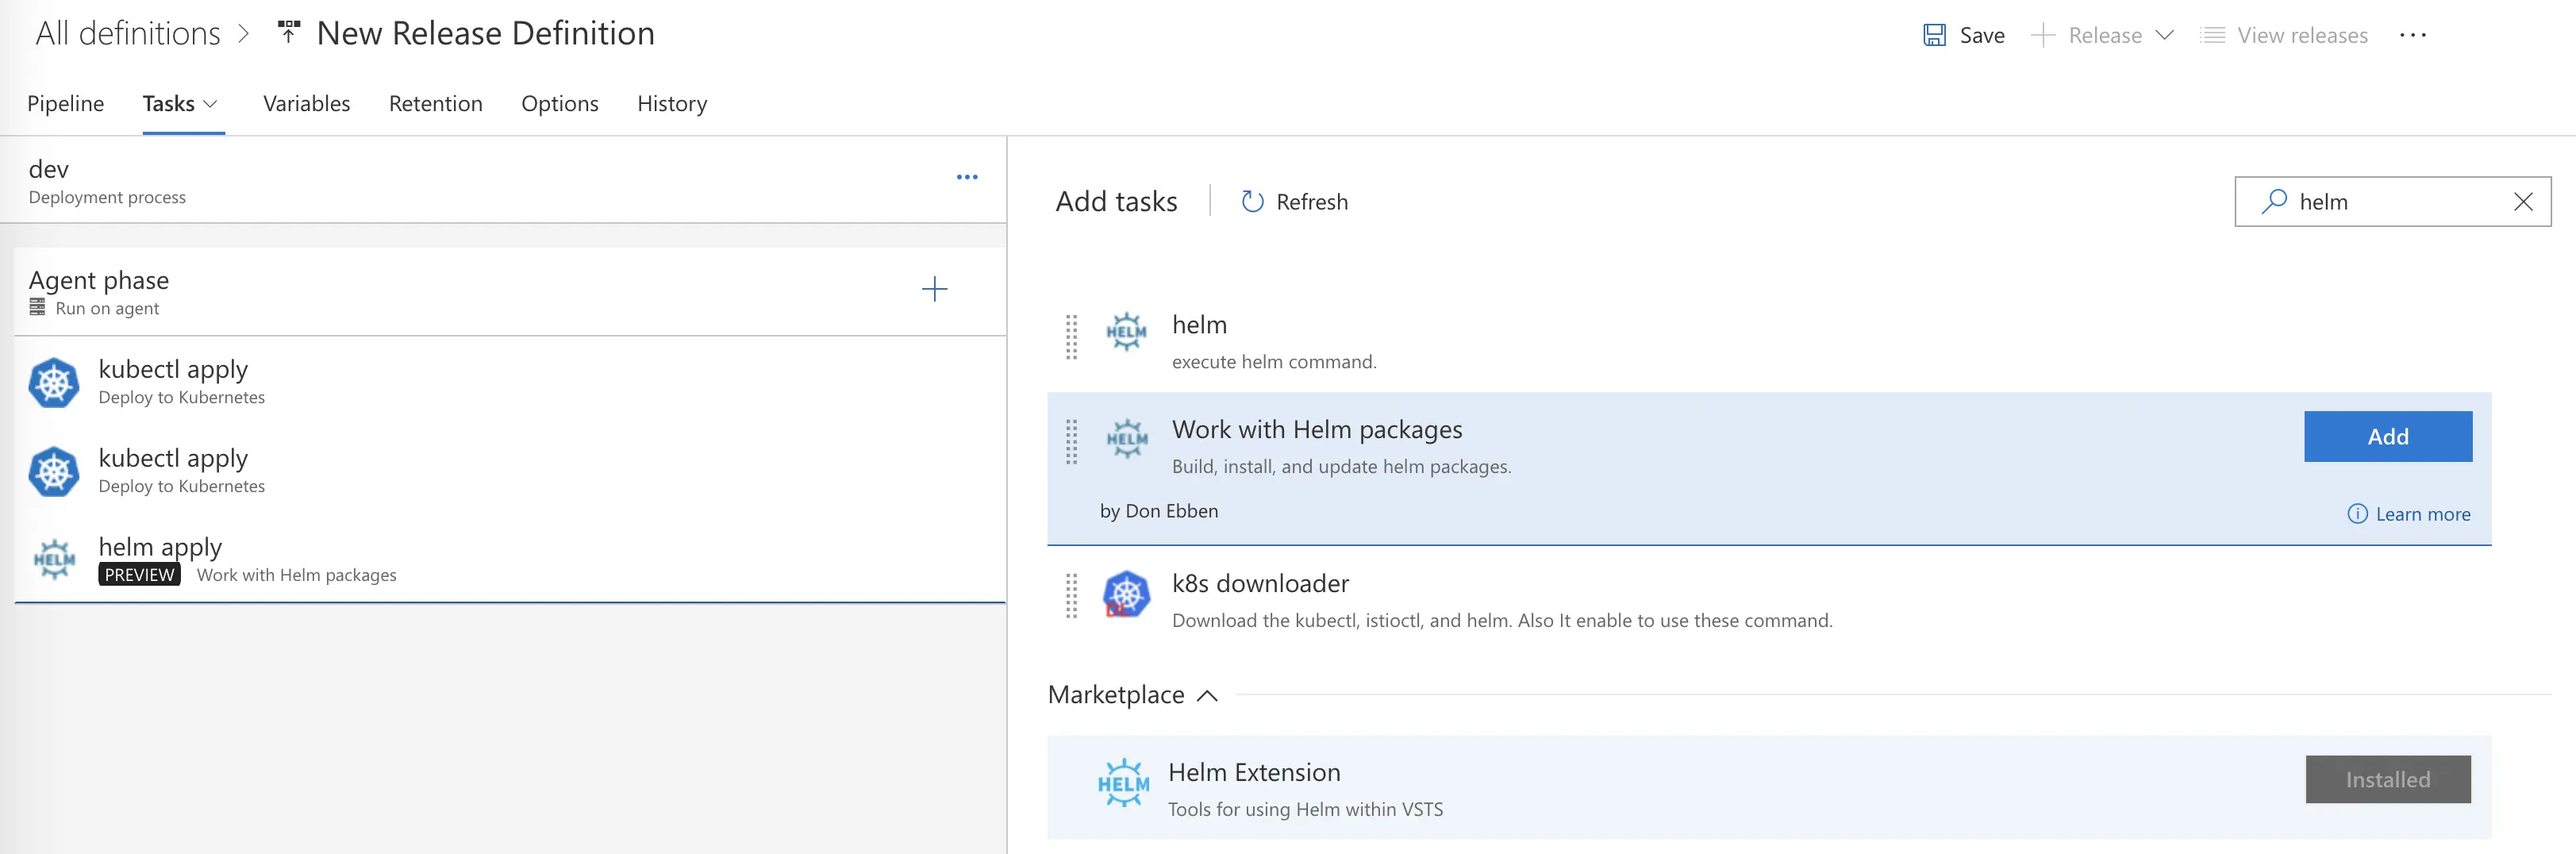The image size is (2576, 854).
Task: Click the Save button label
Action: [1981, 36]
